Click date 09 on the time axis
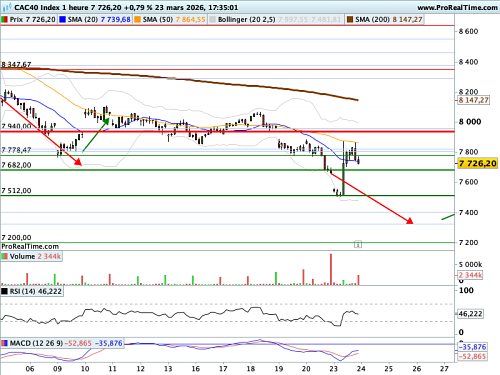 [57, 369]
